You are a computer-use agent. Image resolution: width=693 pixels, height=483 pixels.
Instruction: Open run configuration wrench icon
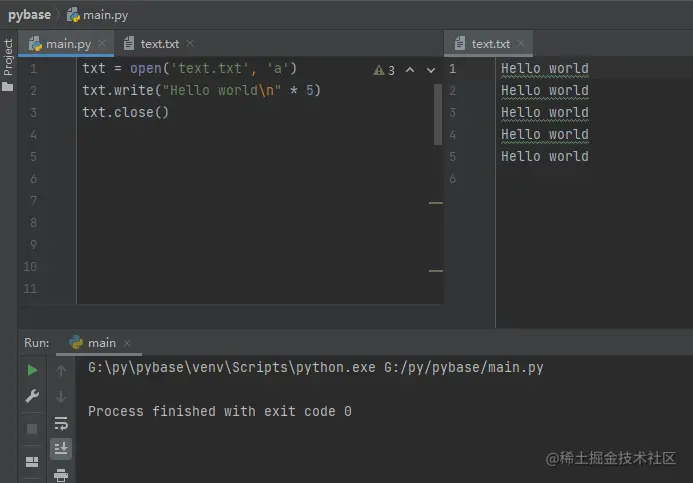tap(32, 396)
